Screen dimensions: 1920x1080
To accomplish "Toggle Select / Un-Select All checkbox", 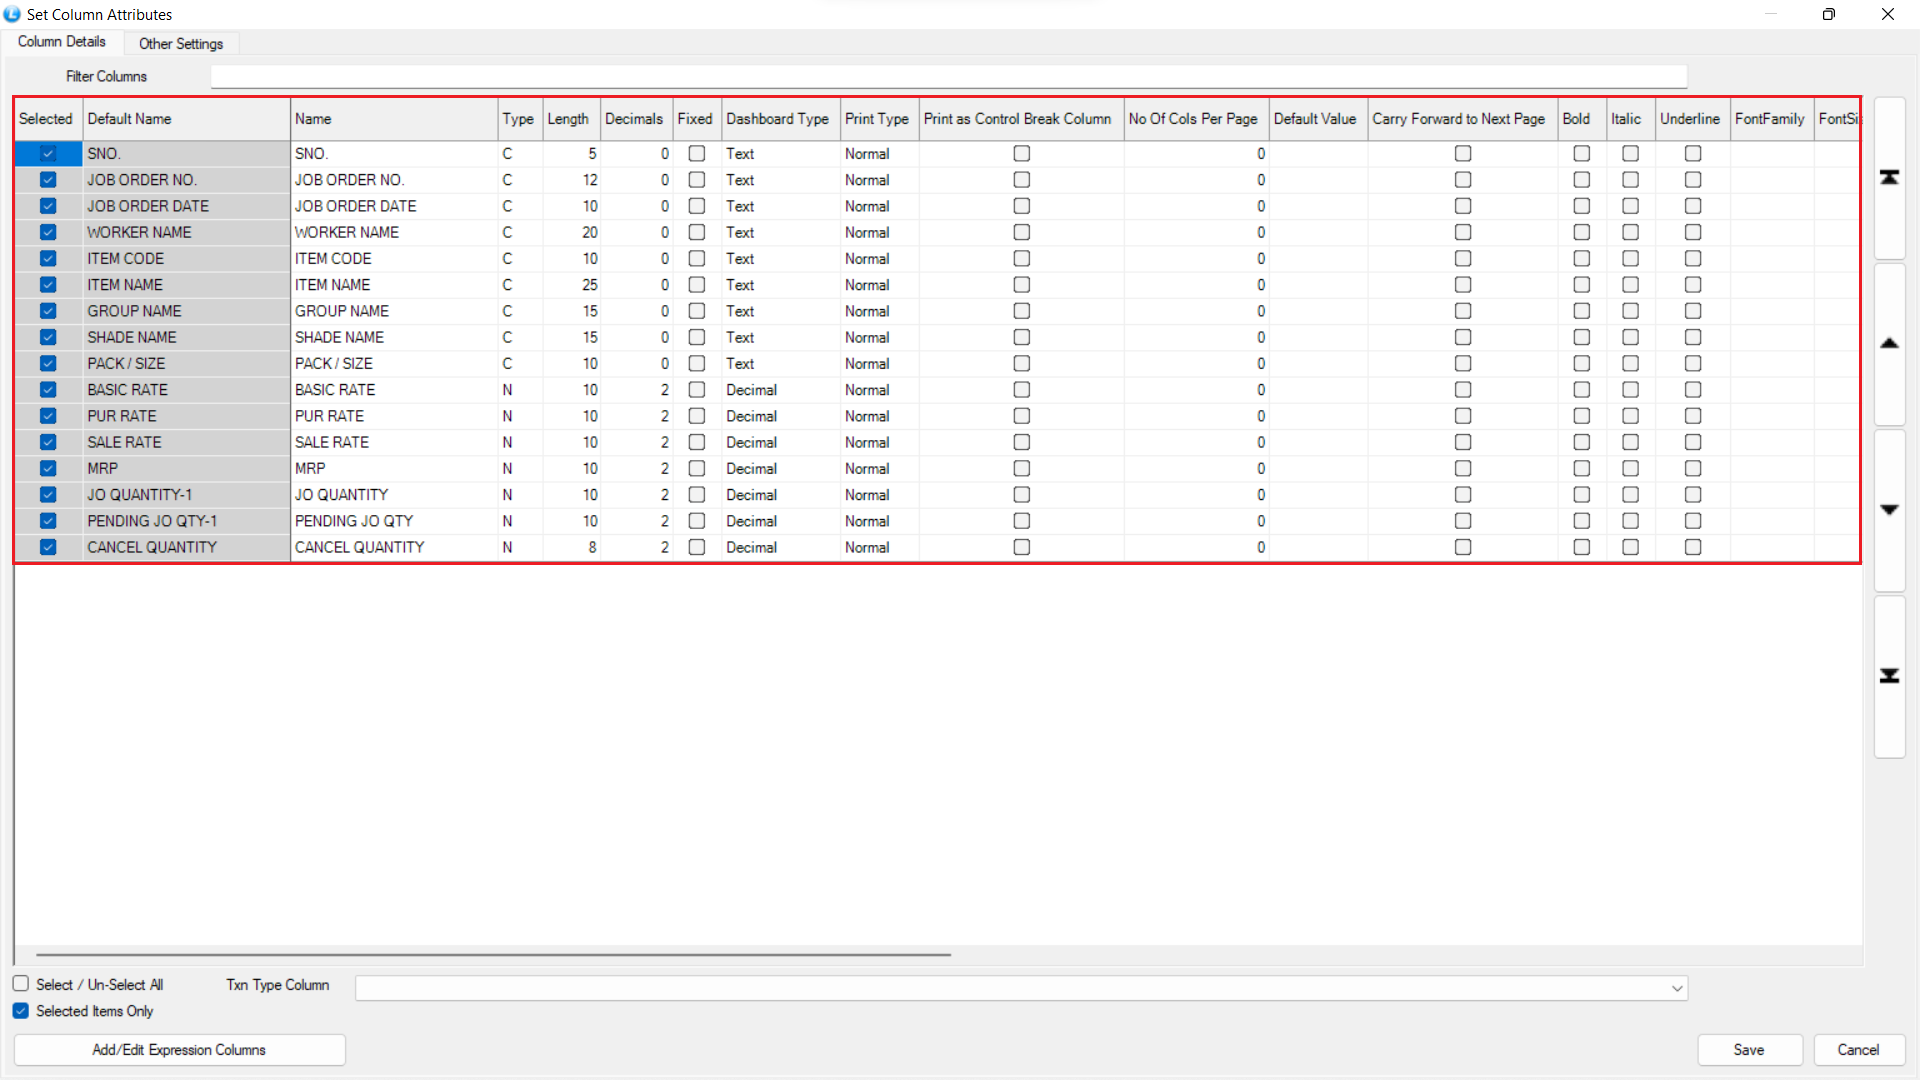I will 21,984.
